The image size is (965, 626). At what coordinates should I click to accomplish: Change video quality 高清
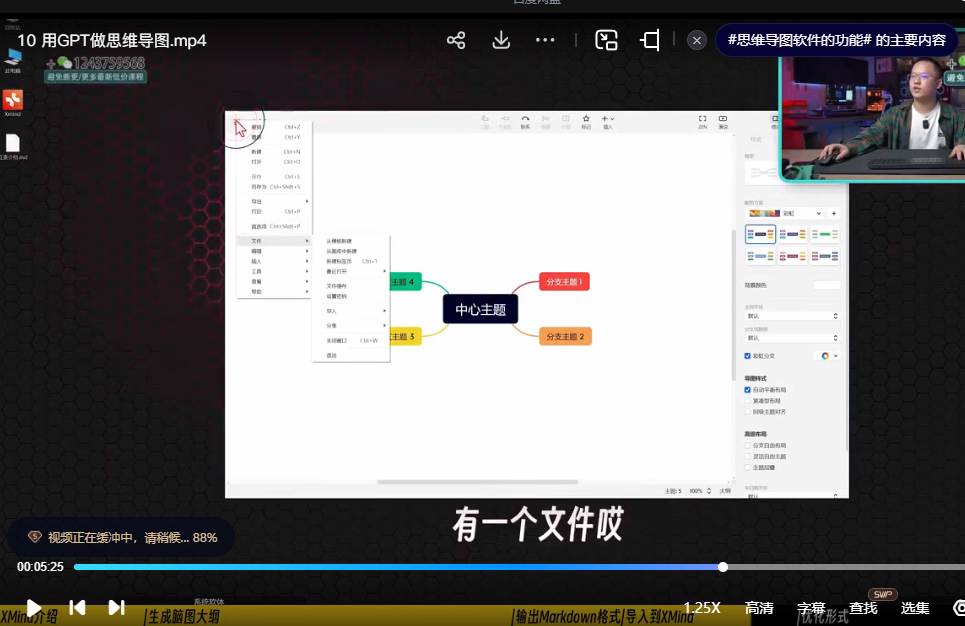click(x=759, y=608)
